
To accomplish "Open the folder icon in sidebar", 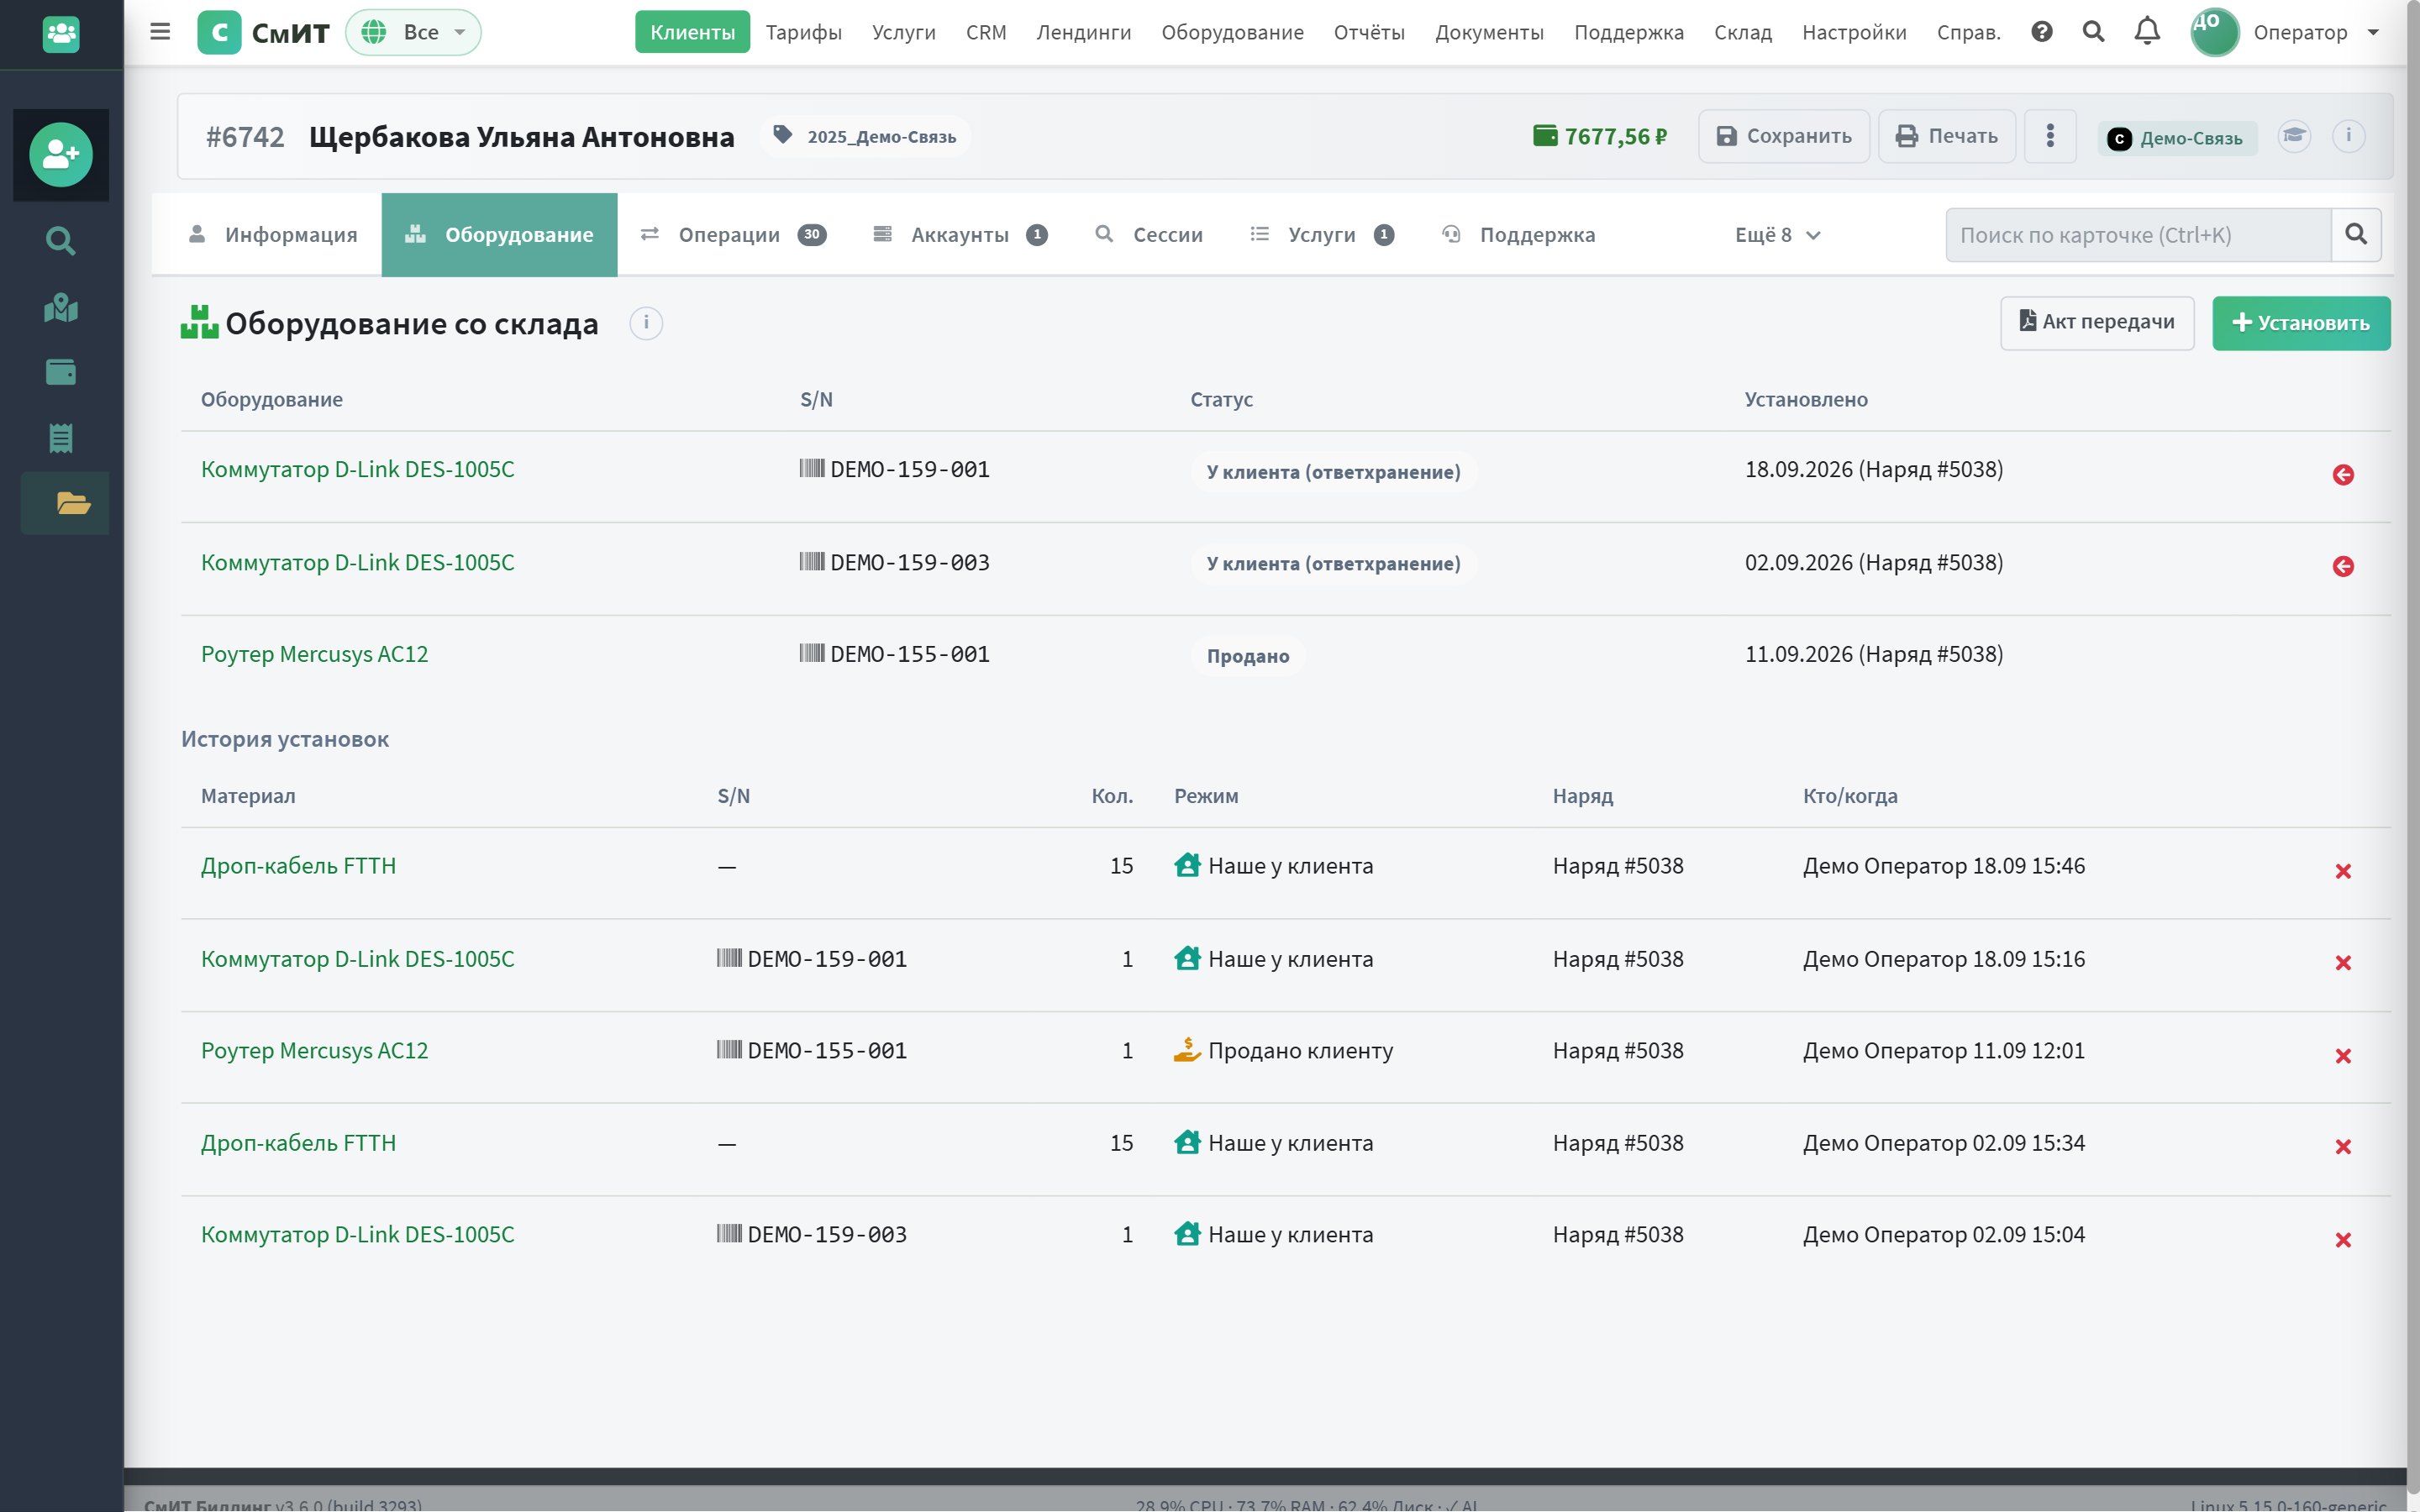I will pyautogui.click(x=73, y=503).
